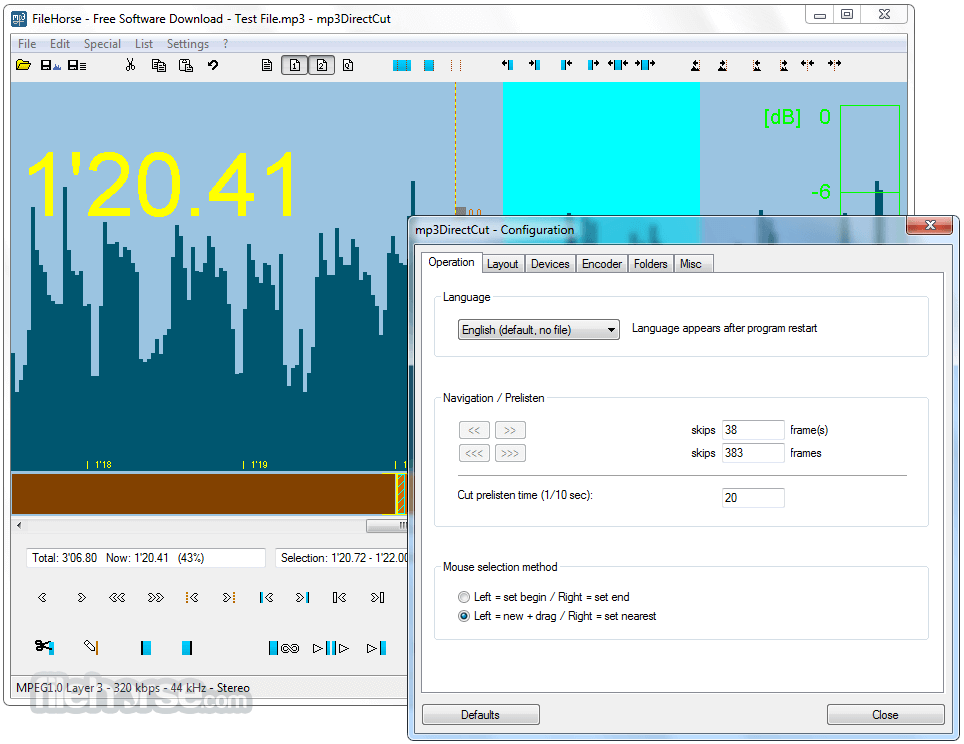Click the dB level meter box
Image resolution: width=964 pixels, height=744 pixels.
(x=869, y=160)
